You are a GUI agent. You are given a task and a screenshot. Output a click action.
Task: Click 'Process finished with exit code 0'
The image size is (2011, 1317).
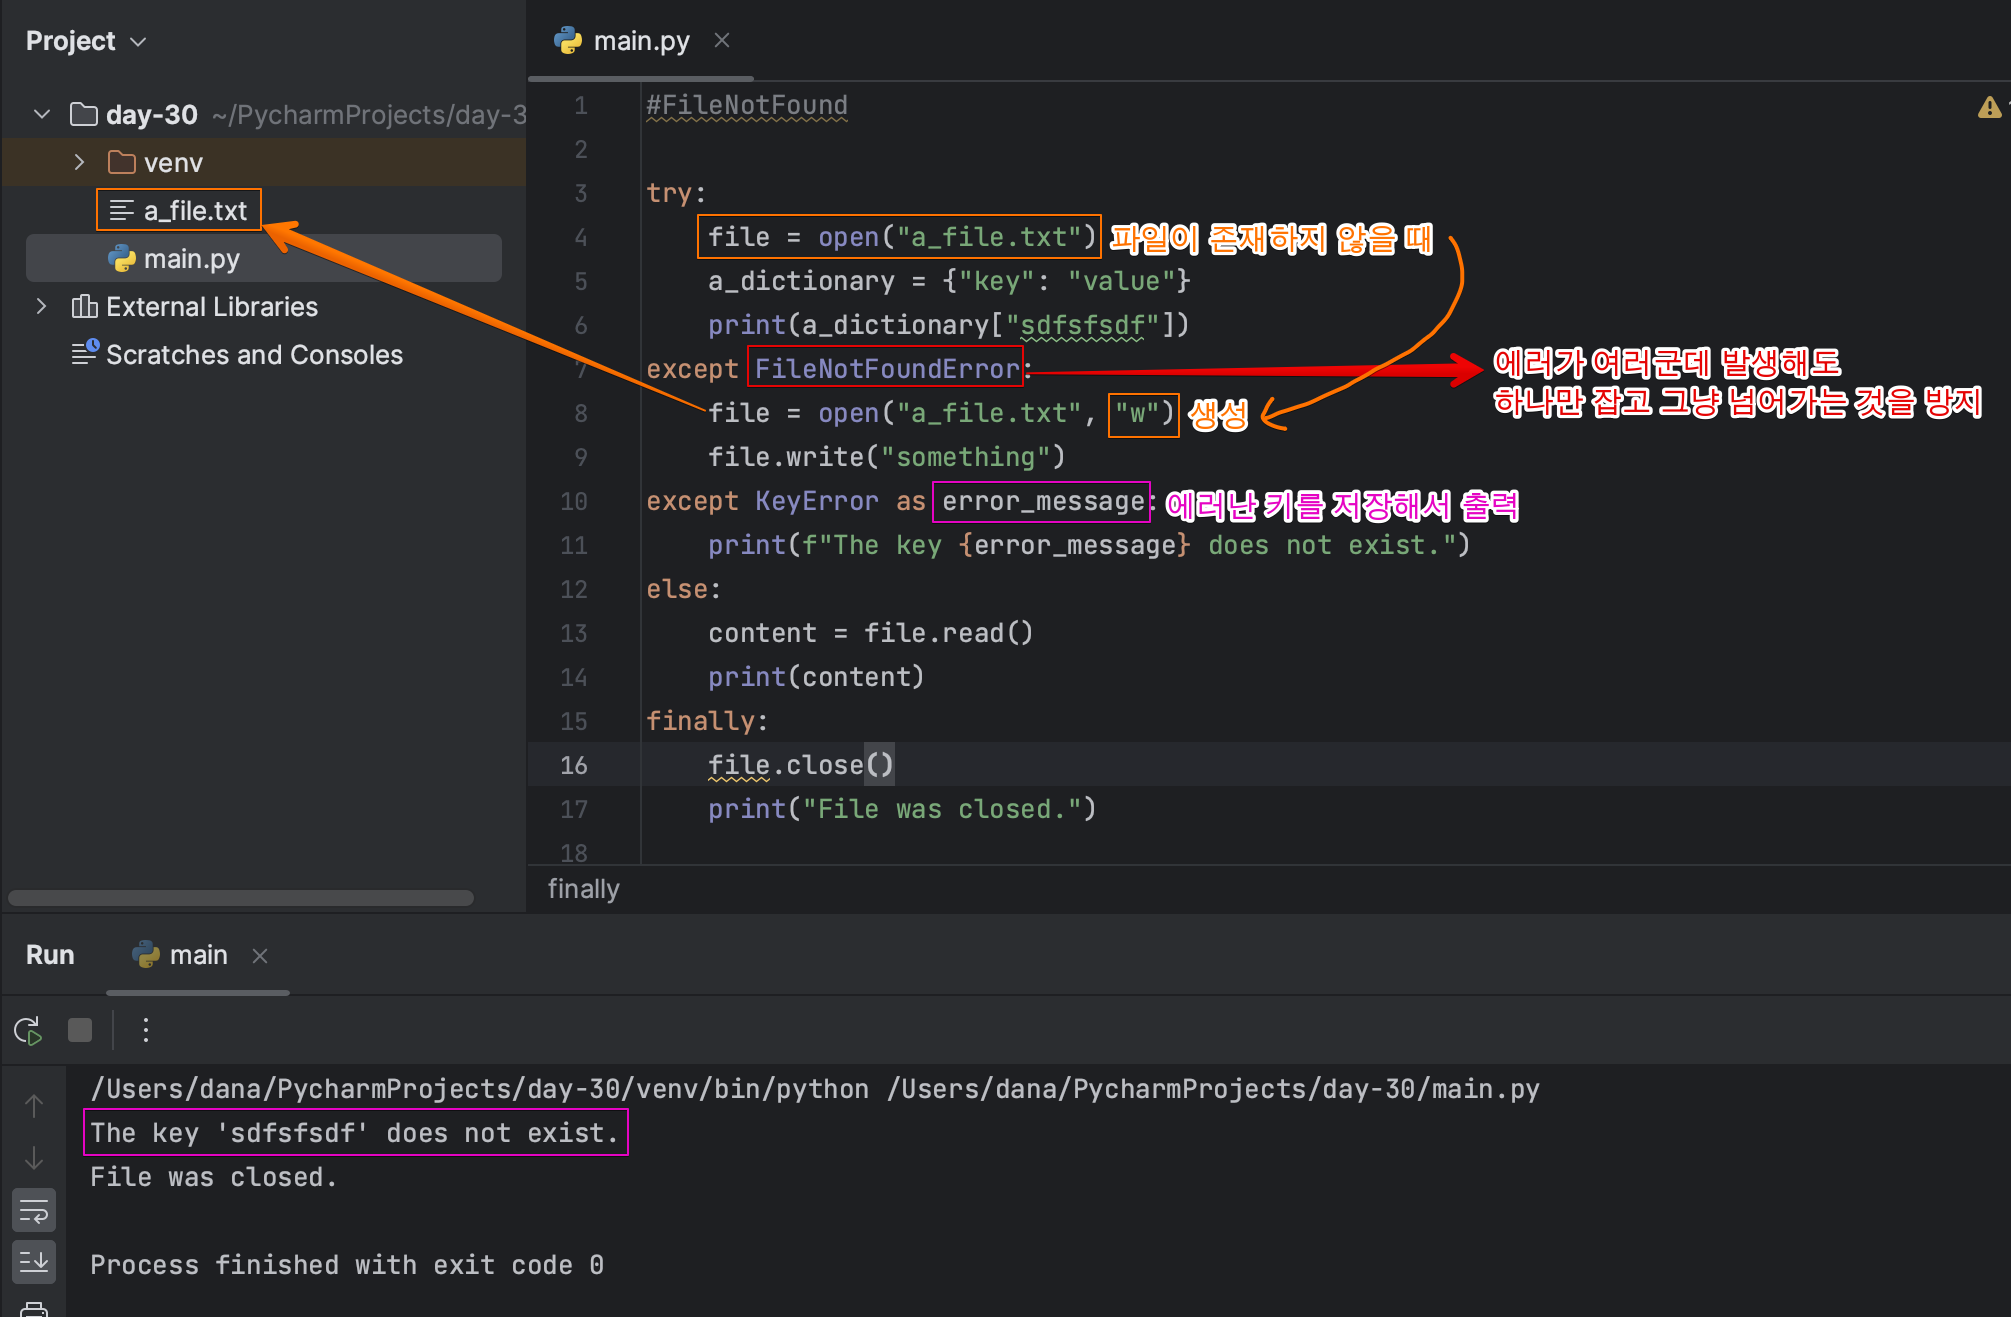pos(347,1265)
